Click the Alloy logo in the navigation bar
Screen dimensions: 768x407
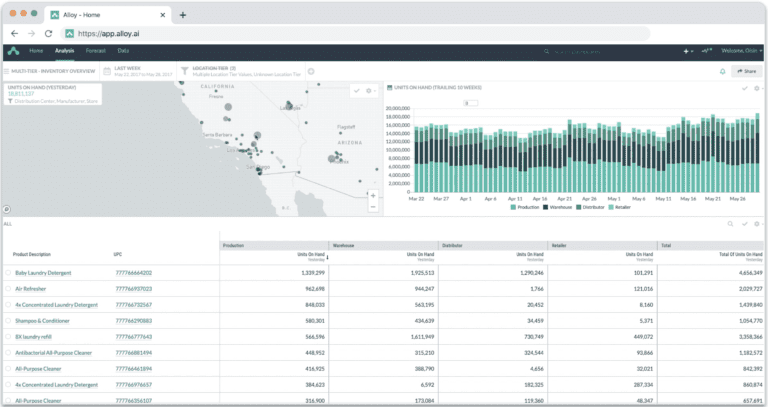click(13, 50)
